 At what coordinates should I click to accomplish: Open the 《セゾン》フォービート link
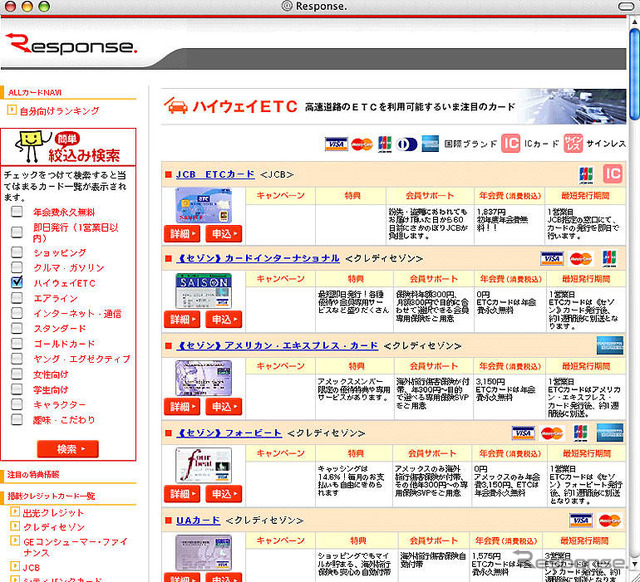[229, 433]
